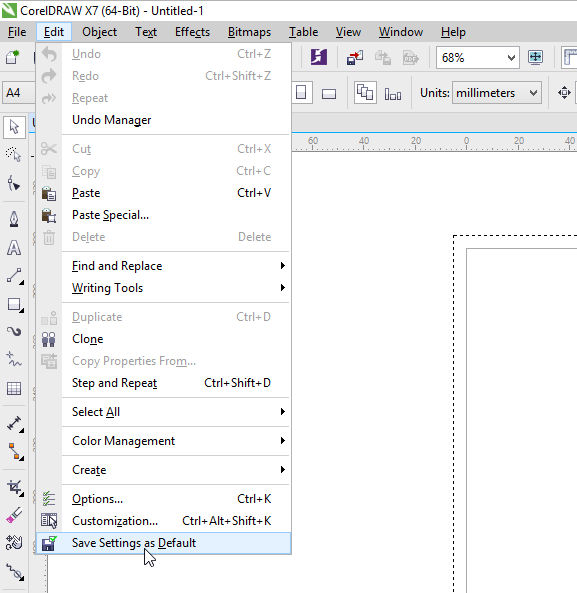Open the Help menu
577x593 pixels.
(453, 32)
